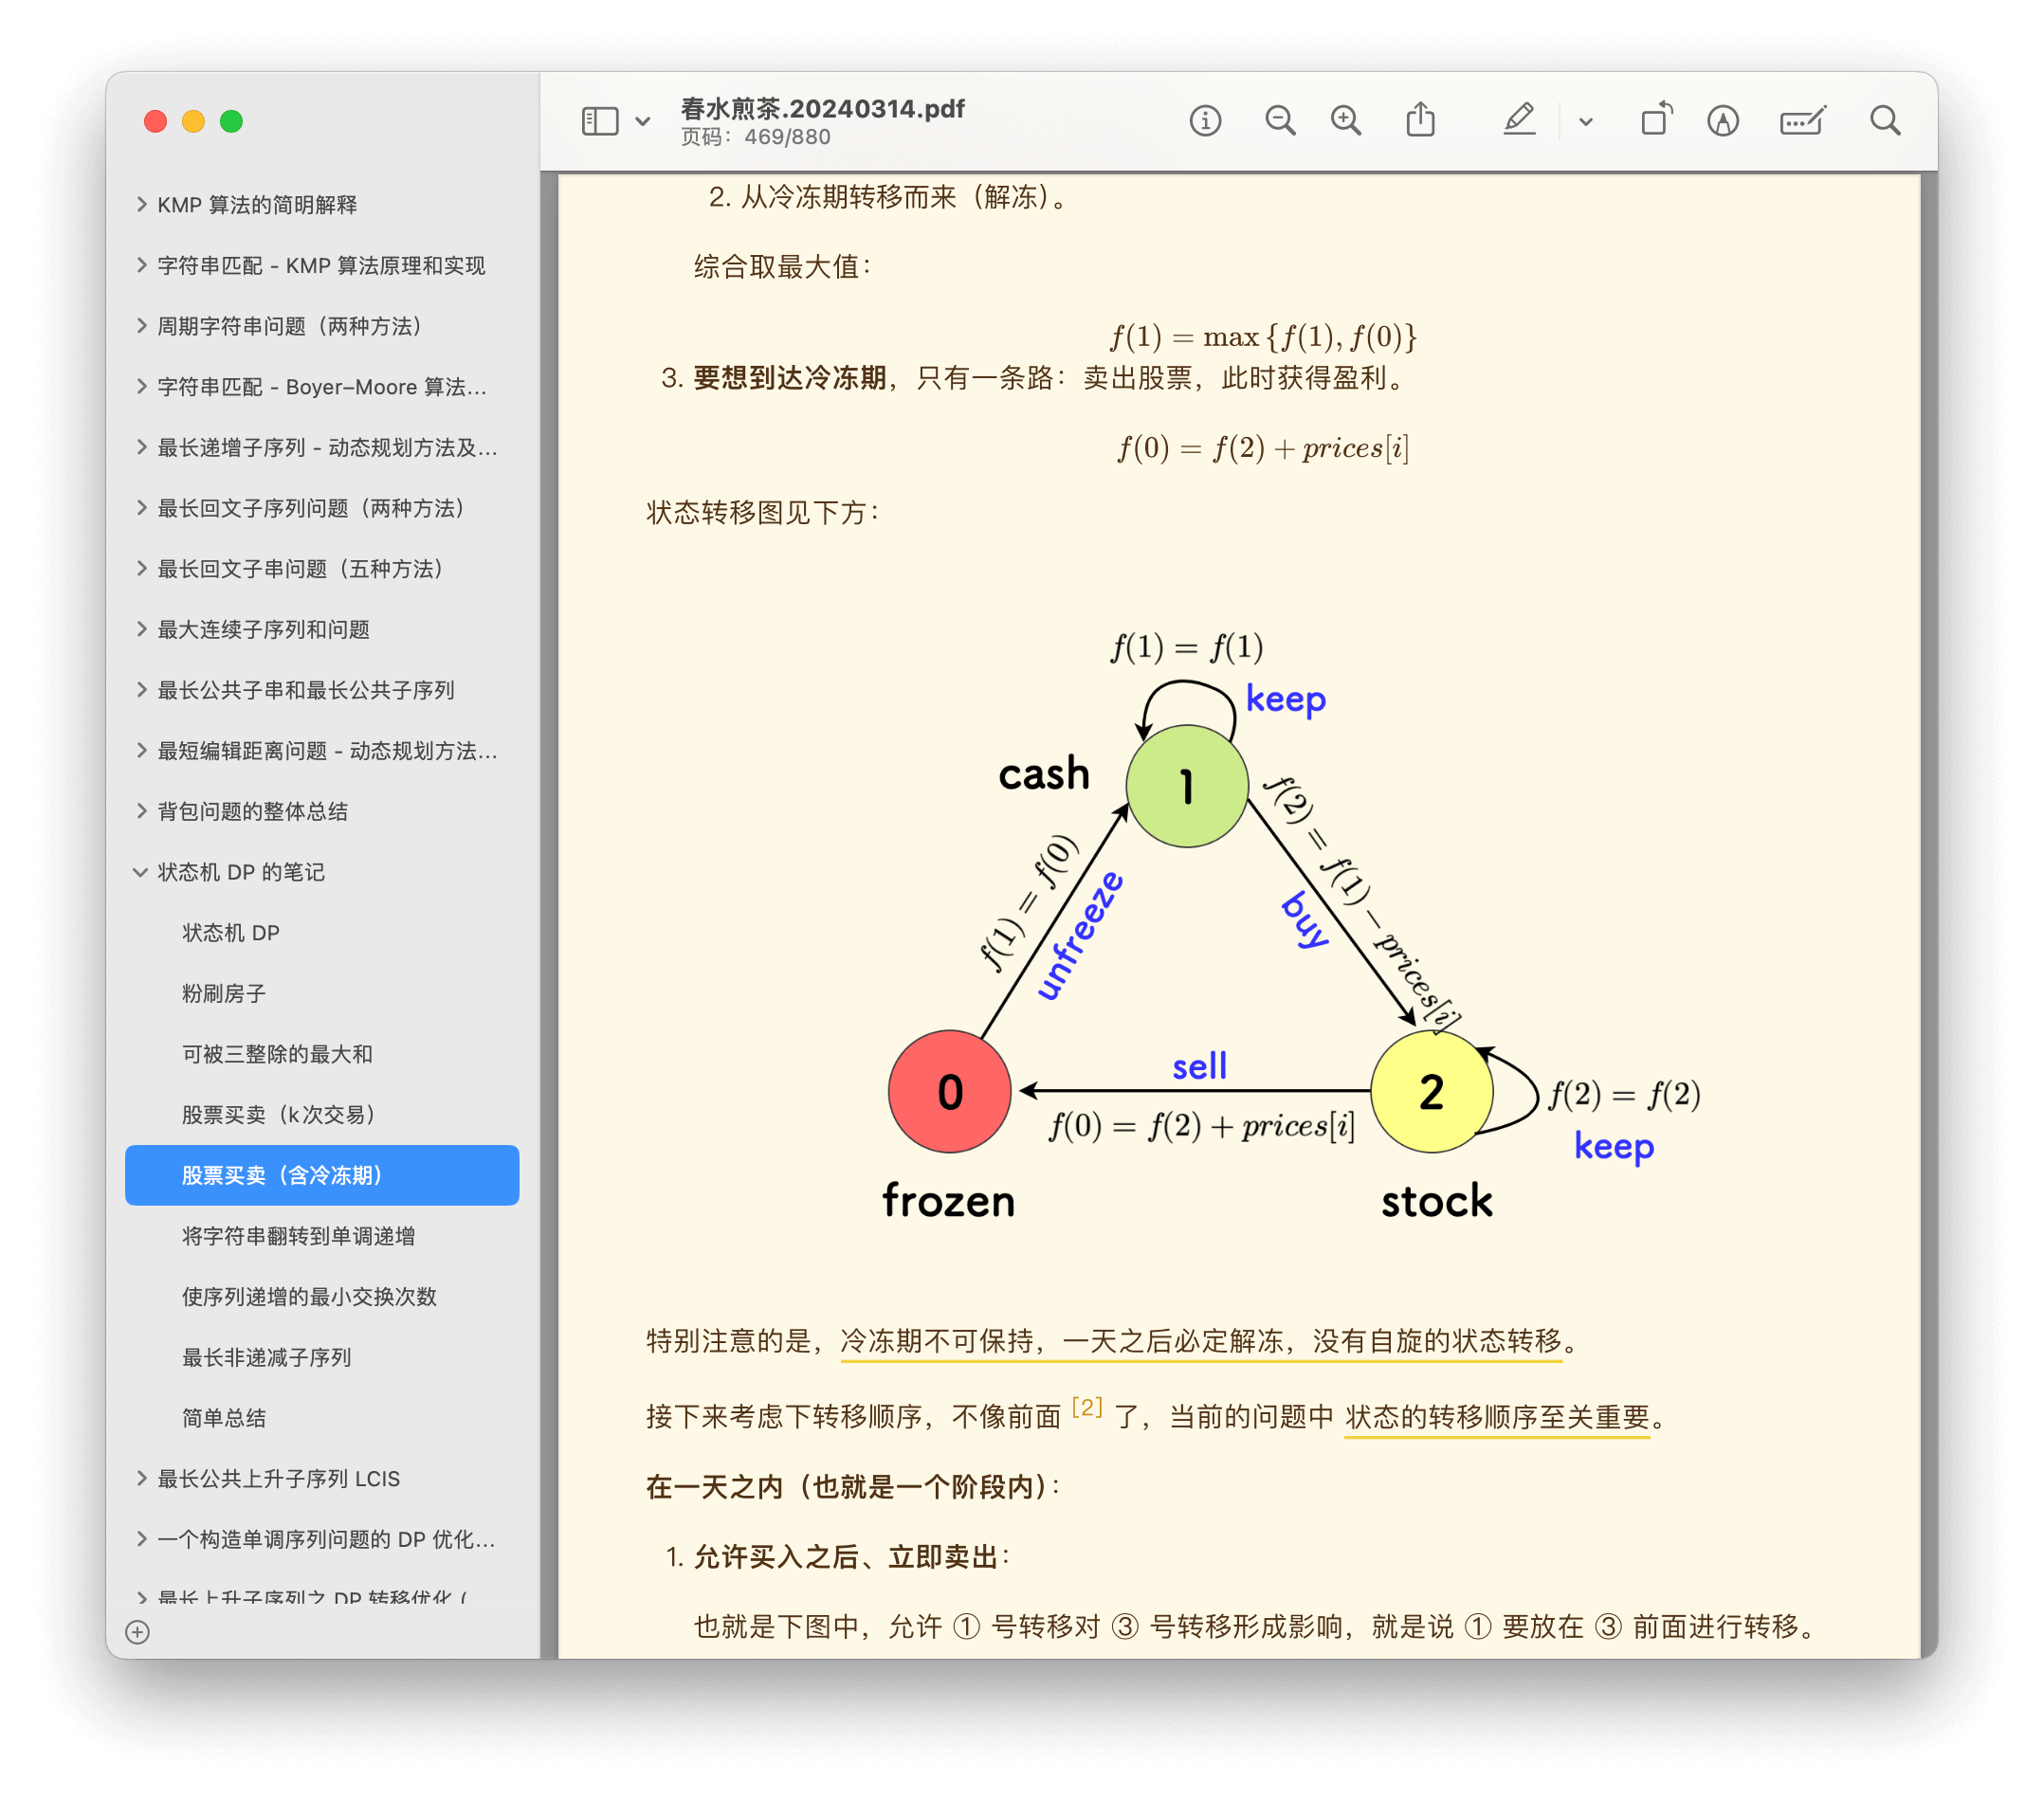Expand the 最长公共上升子序列 LCIS item
The width and height of the screenshot is (2044, 1799).
(141, 1478)
